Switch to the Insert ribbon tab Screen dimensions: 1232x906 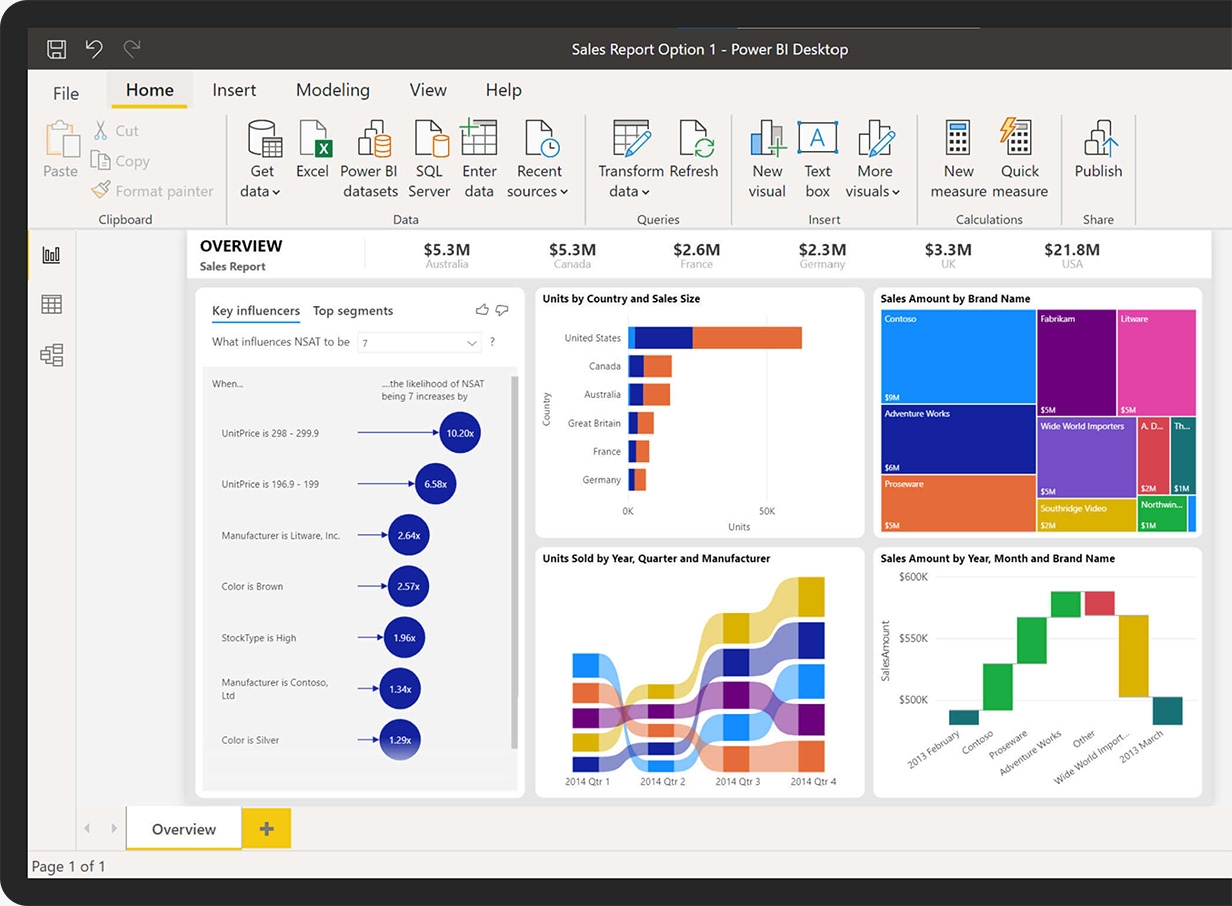coord(234,90)
